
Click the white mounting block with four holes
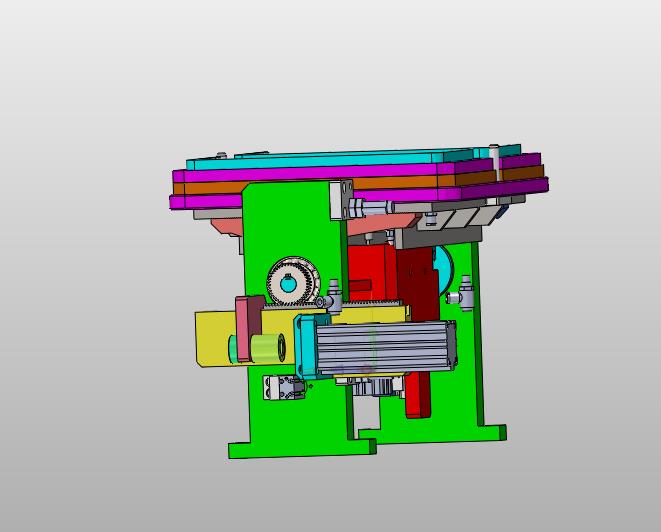341,200
